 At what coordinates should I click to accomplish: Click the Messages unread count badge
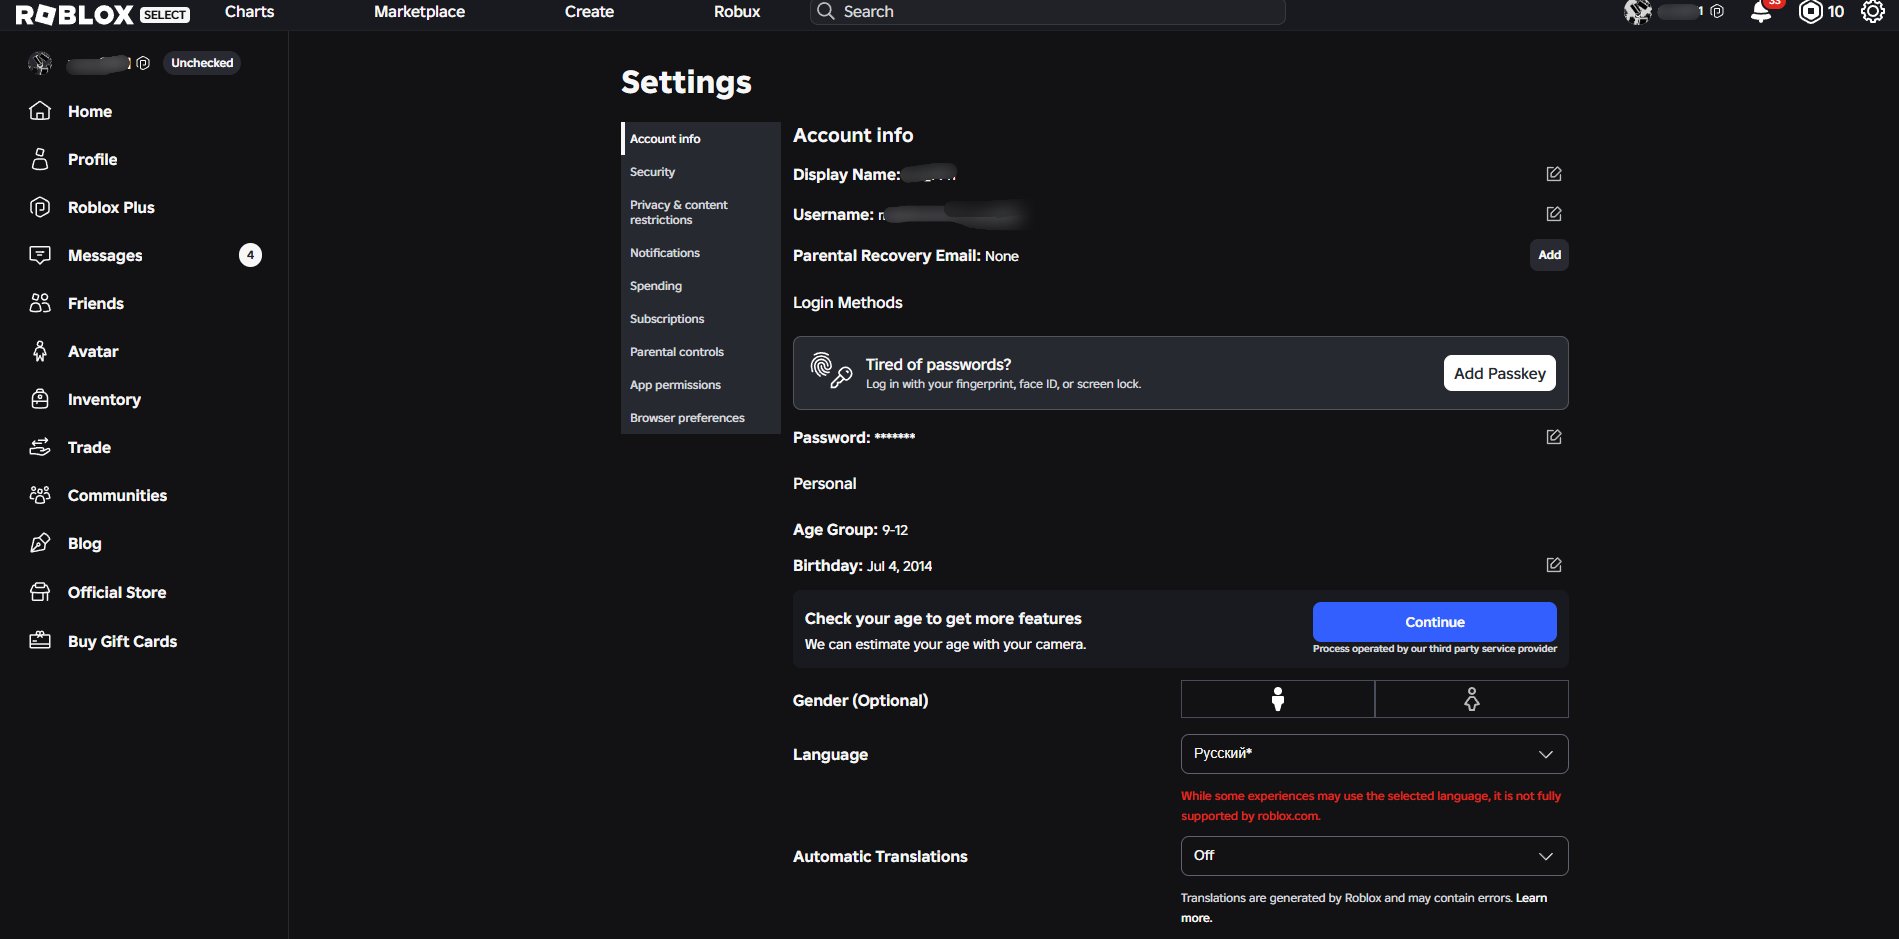pos(250,255)
